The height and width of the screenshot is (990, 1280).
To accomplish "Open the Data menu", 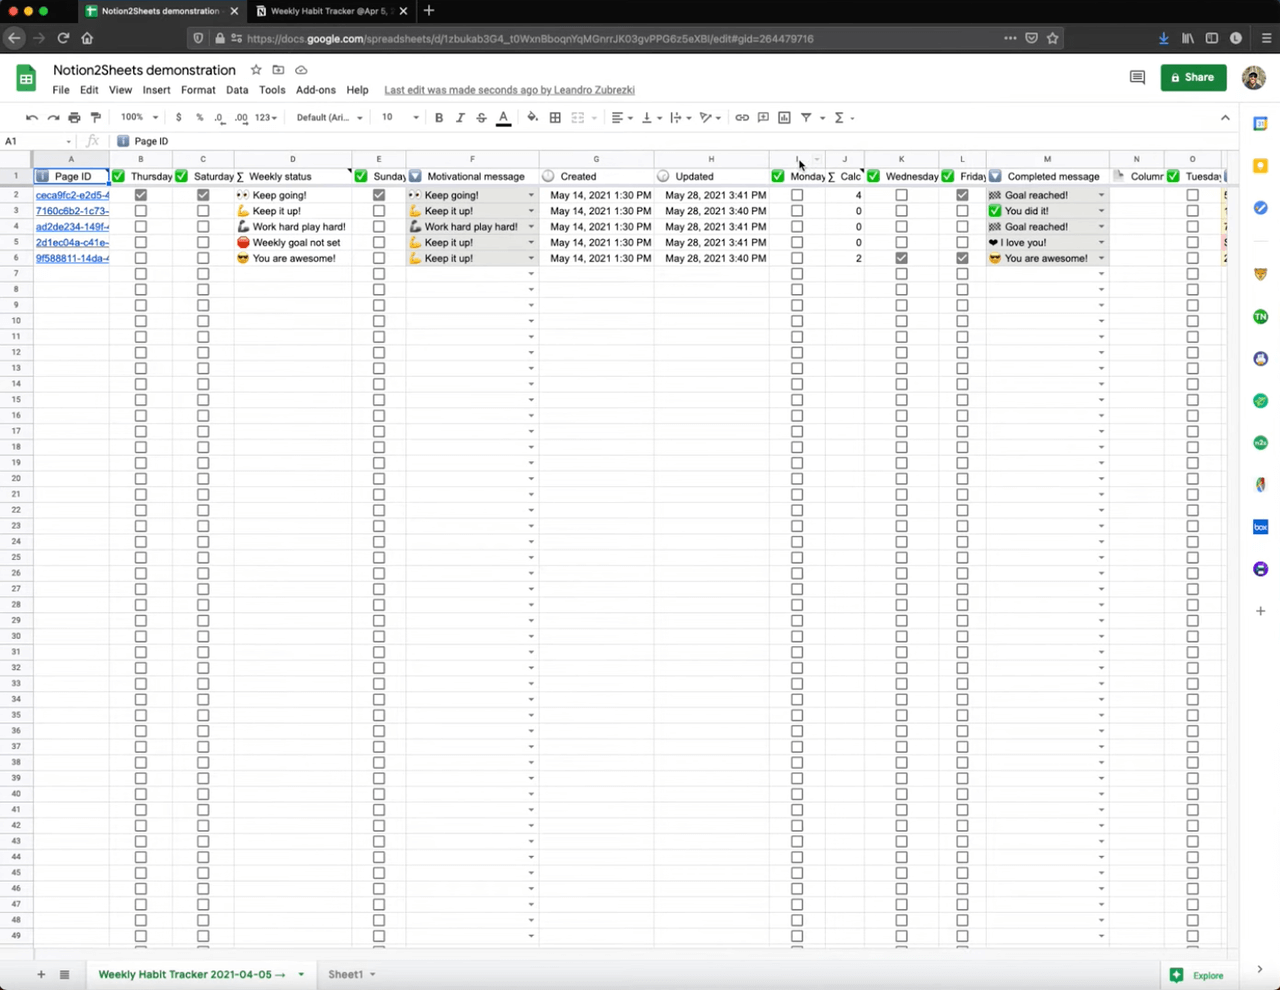I will [x=237, y=90].
